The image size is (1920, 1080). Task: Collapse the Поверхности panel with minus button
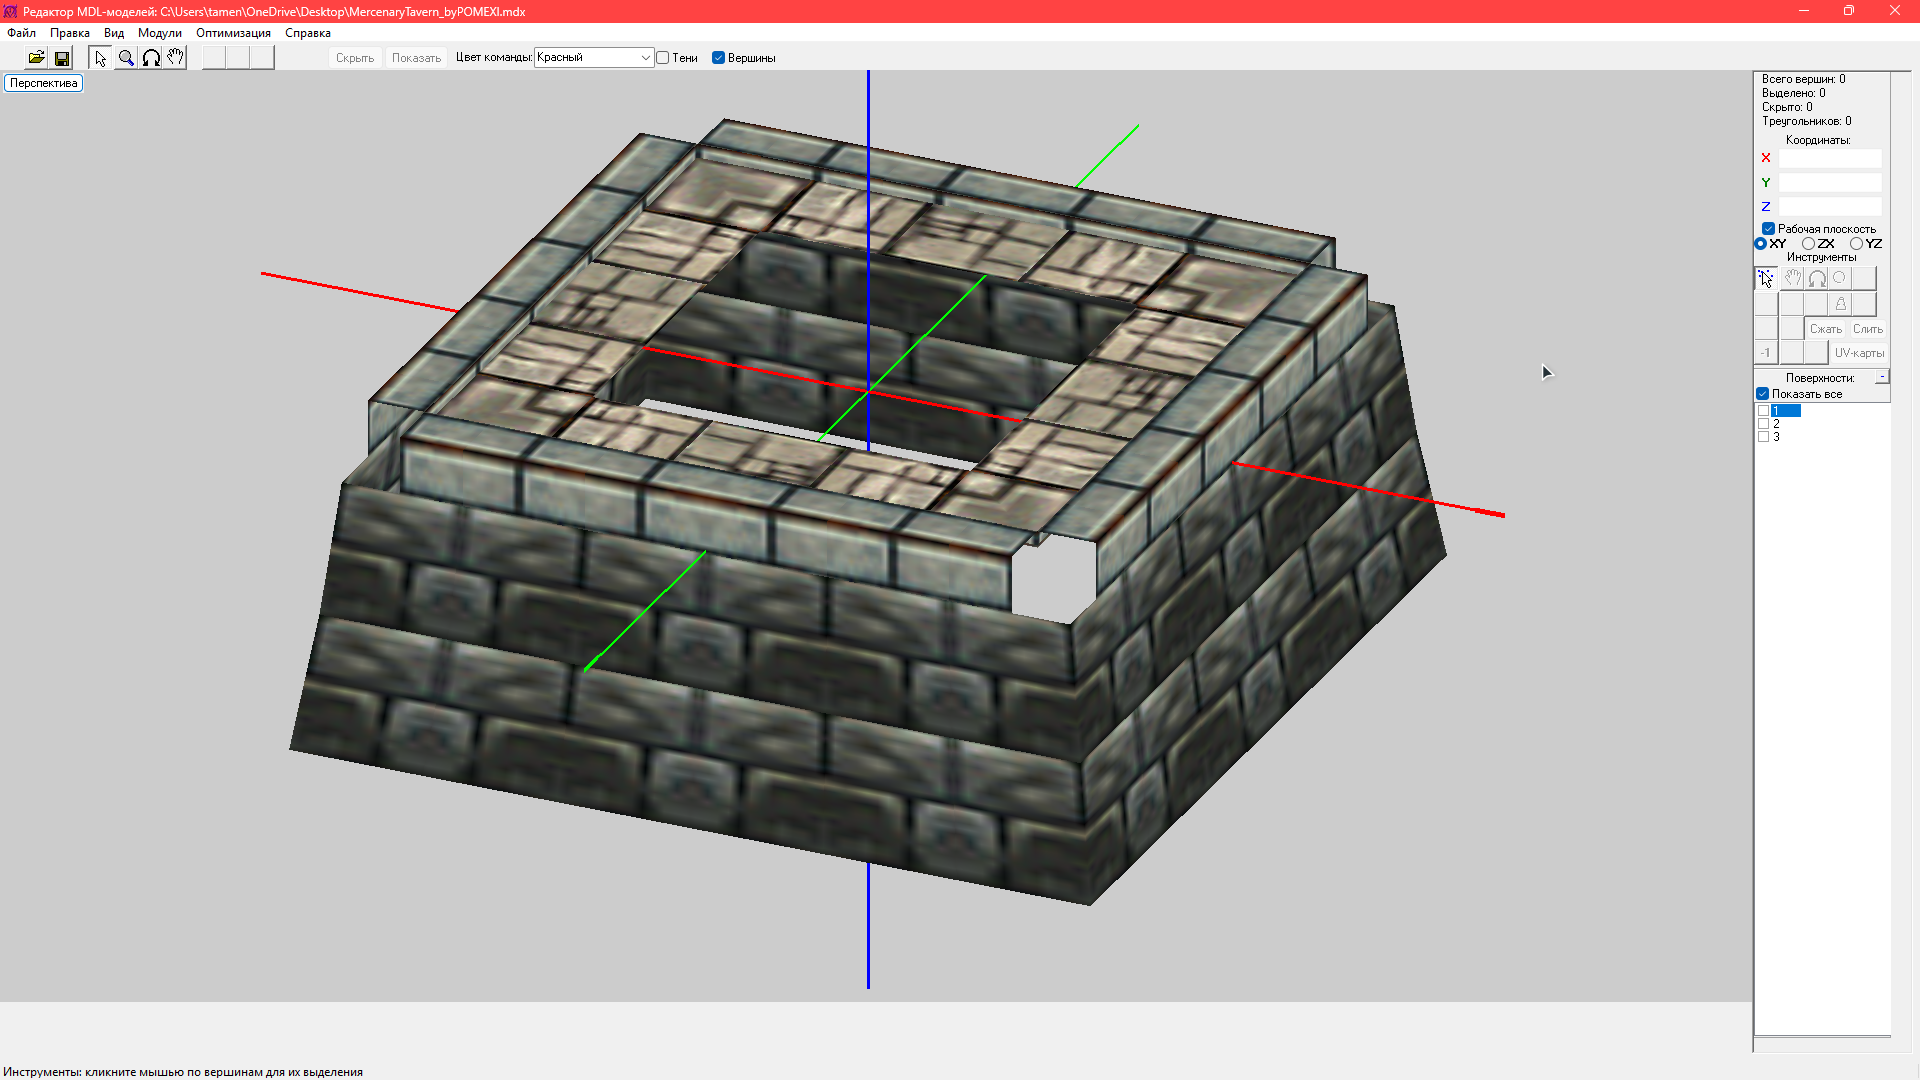pos(1882,377)
